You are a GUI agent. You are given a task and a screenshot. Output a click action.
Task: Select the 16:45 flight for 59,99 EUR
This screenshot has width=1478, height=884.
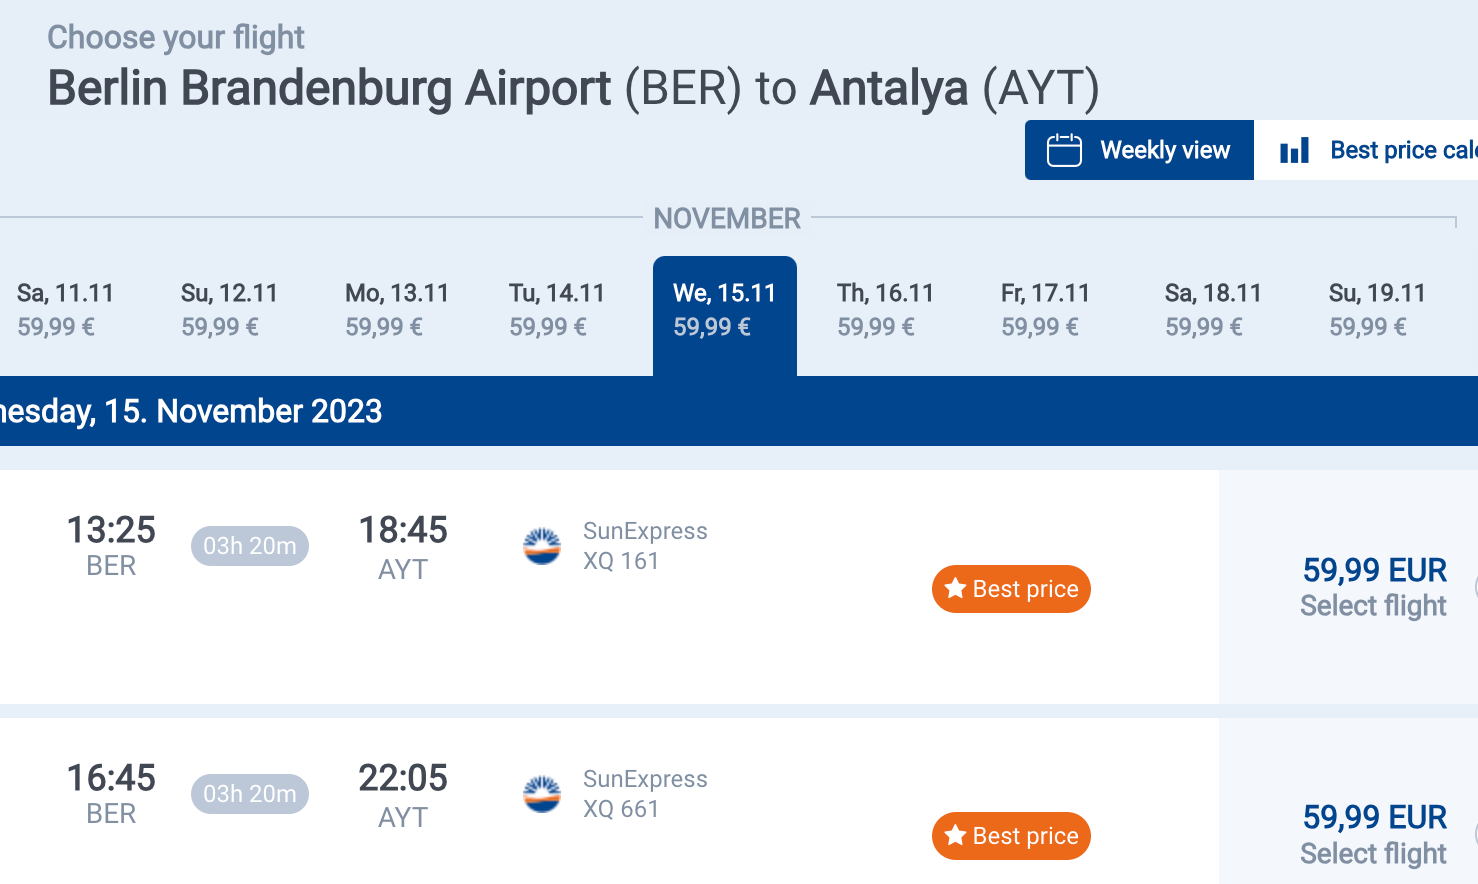(x=1373, y=835)
